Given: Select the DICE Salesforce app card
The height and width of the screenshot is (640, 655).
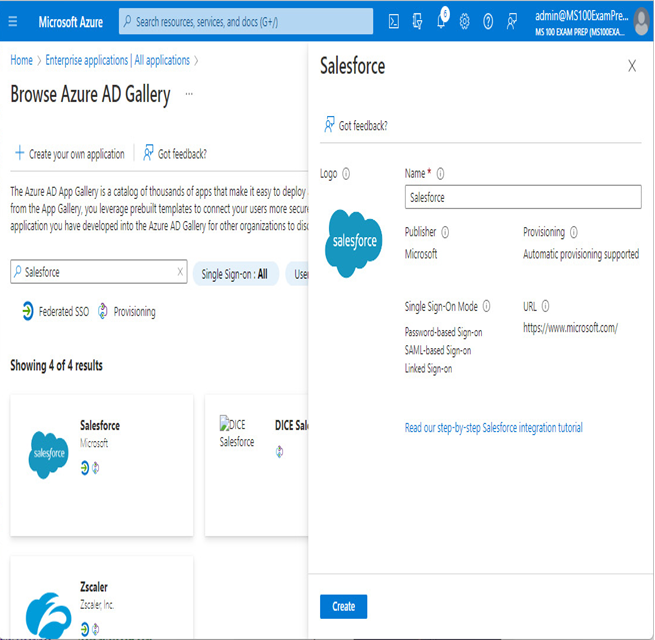Looking at the screenshot, I should pos(256,465).
